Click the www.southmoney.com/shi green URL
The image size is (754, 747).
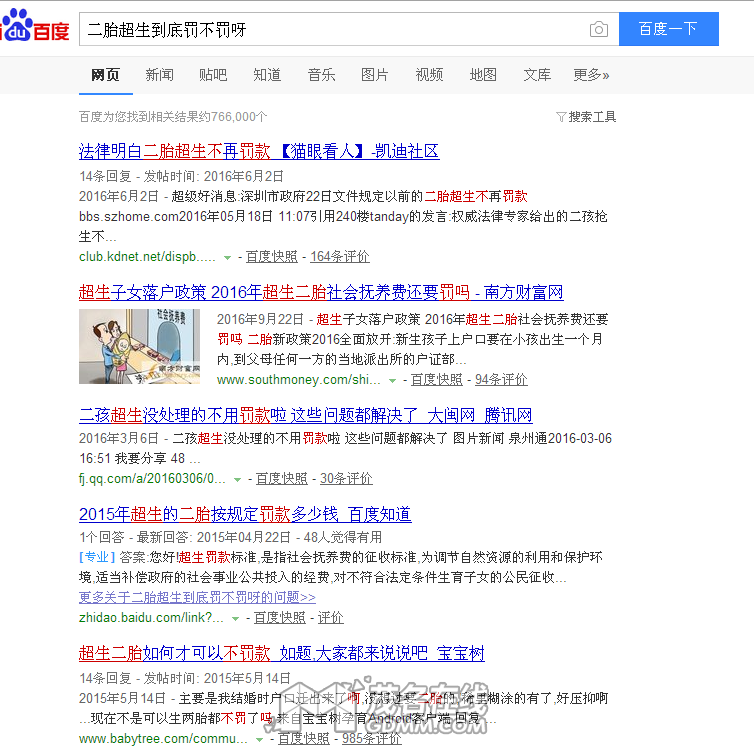299,380
